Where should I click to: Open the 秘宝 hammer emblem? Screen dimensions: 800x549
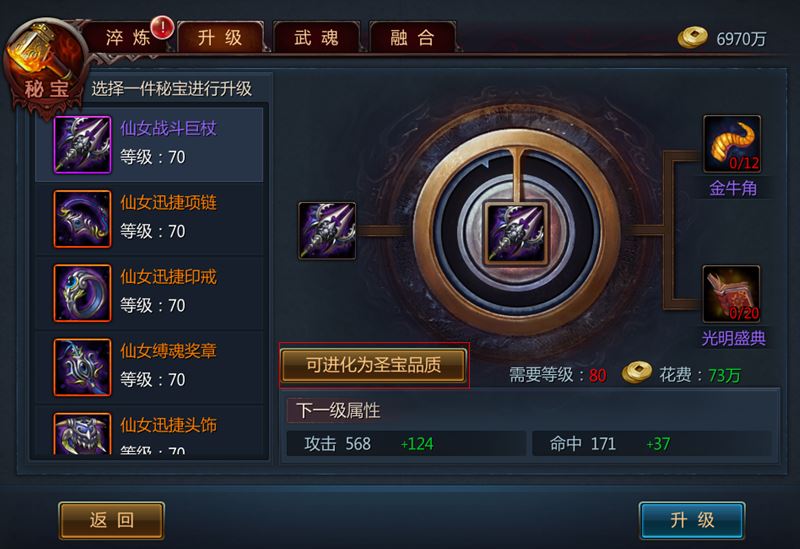point(45,65)
